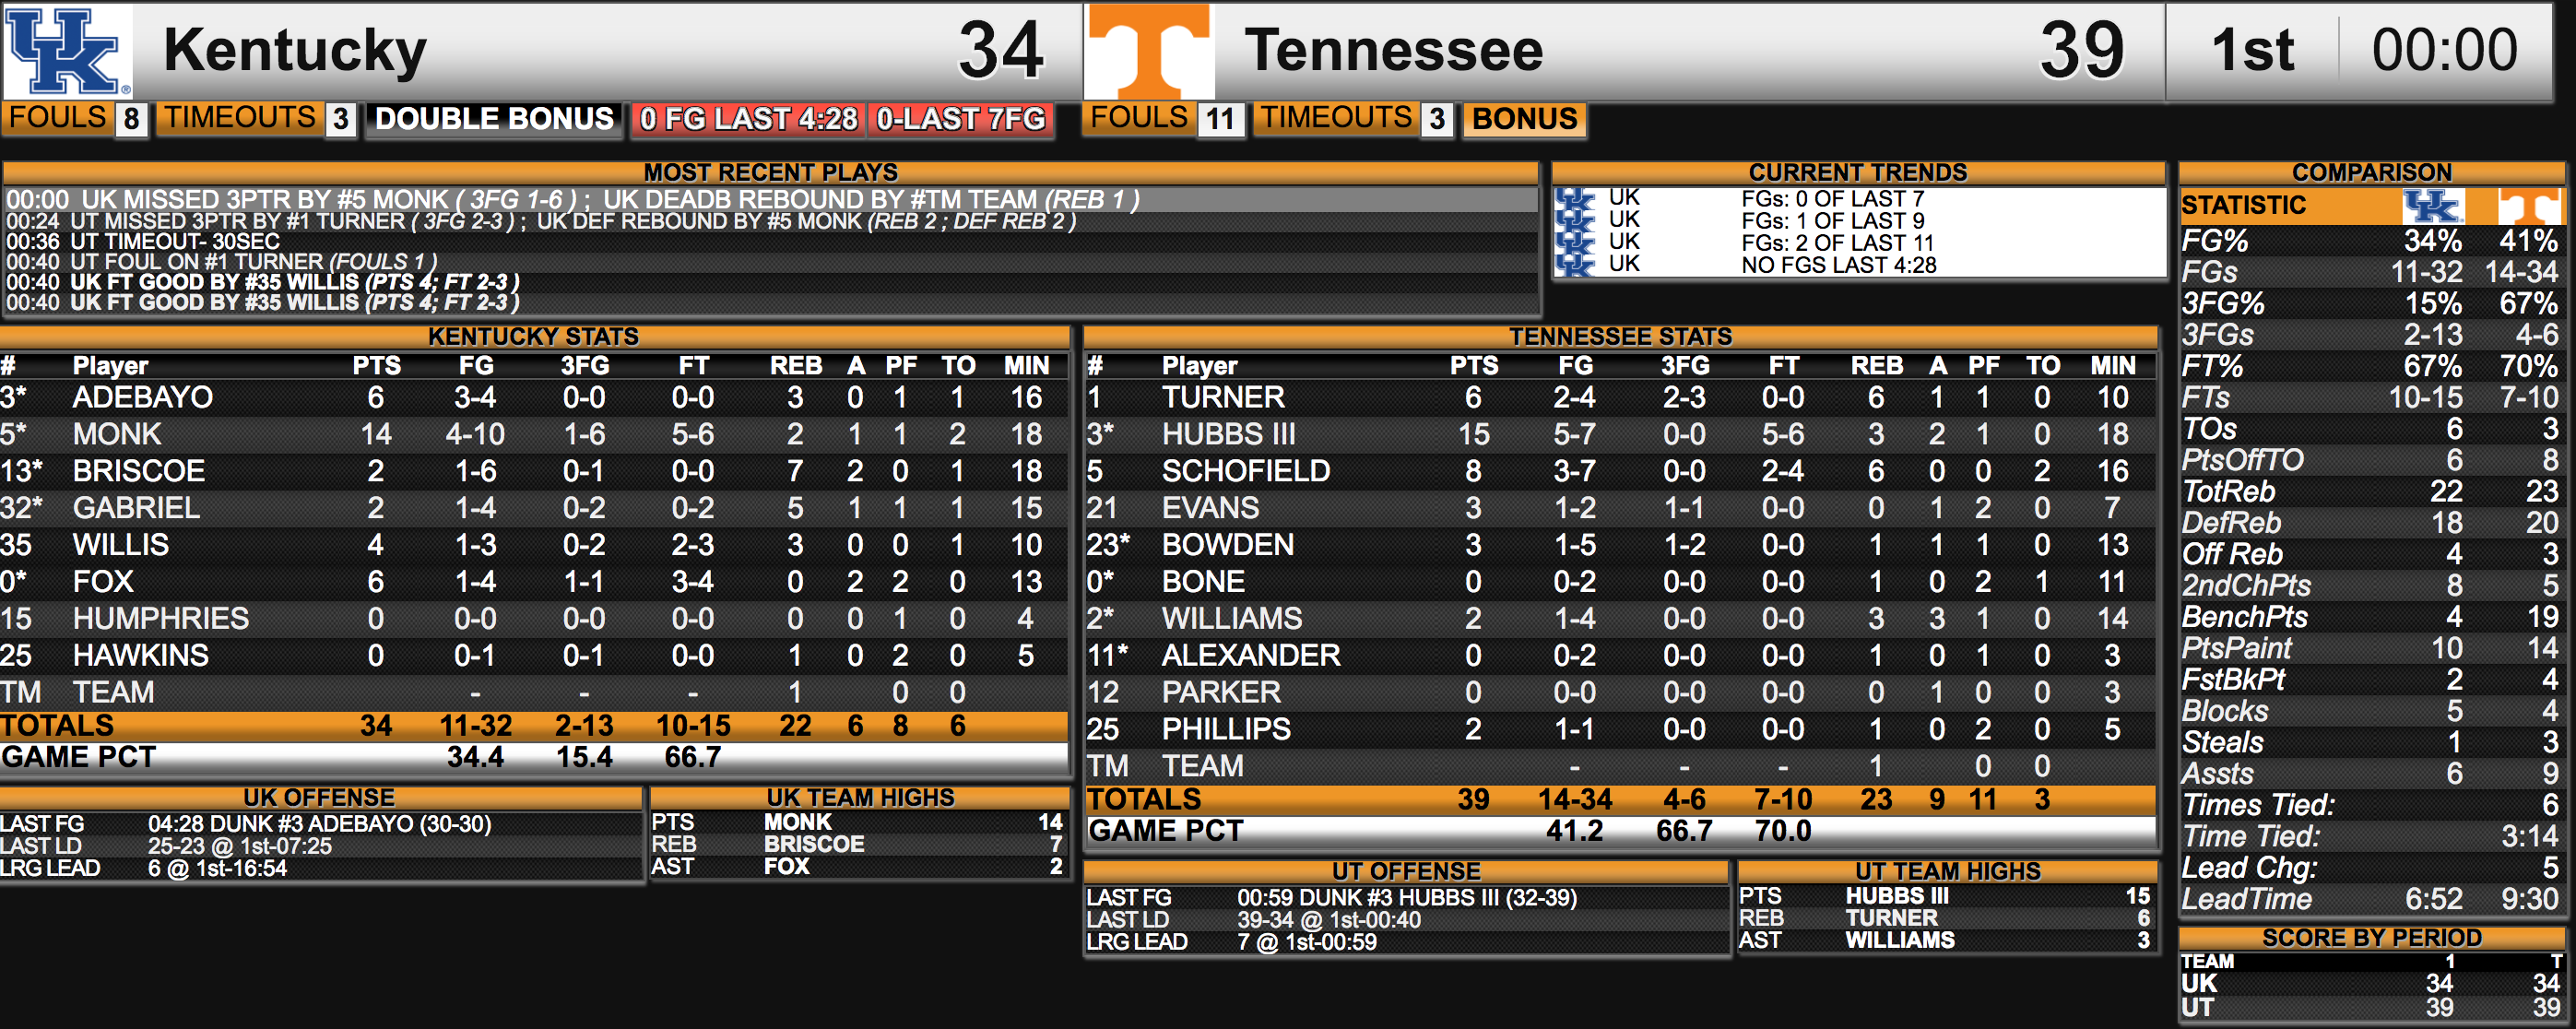Select the 0 FG LAST 4:28 alert
Viewport: 2576px width, 1029px height.
[x=749, y=120]
